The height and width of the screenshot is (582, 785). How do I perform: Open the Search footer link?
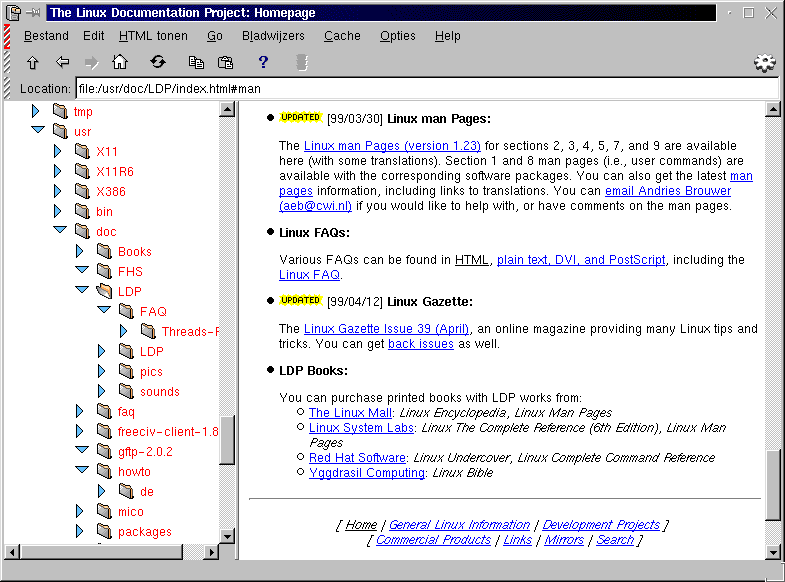coord(615,540)
